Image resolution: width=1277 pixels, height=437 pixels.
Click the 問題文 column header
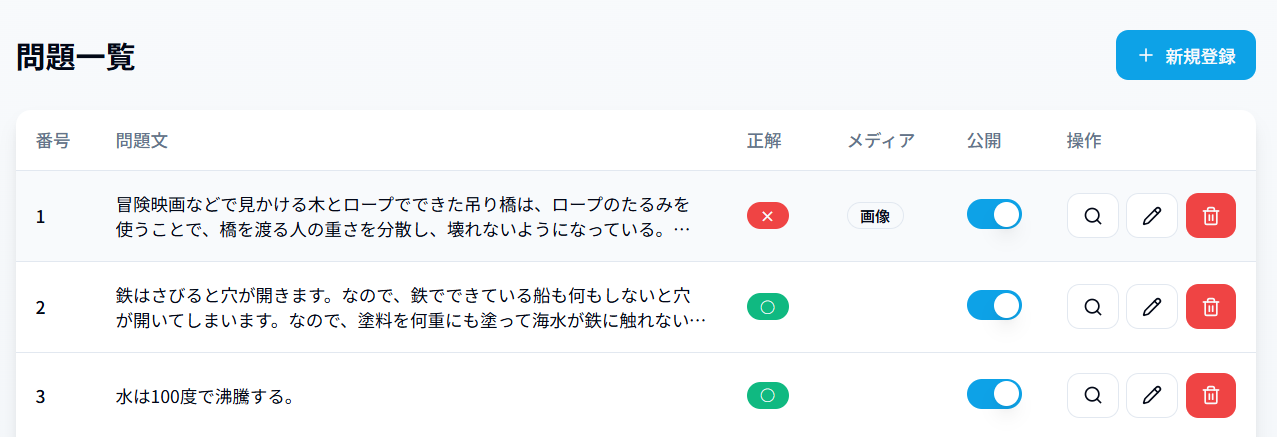[x=142, y=141]
